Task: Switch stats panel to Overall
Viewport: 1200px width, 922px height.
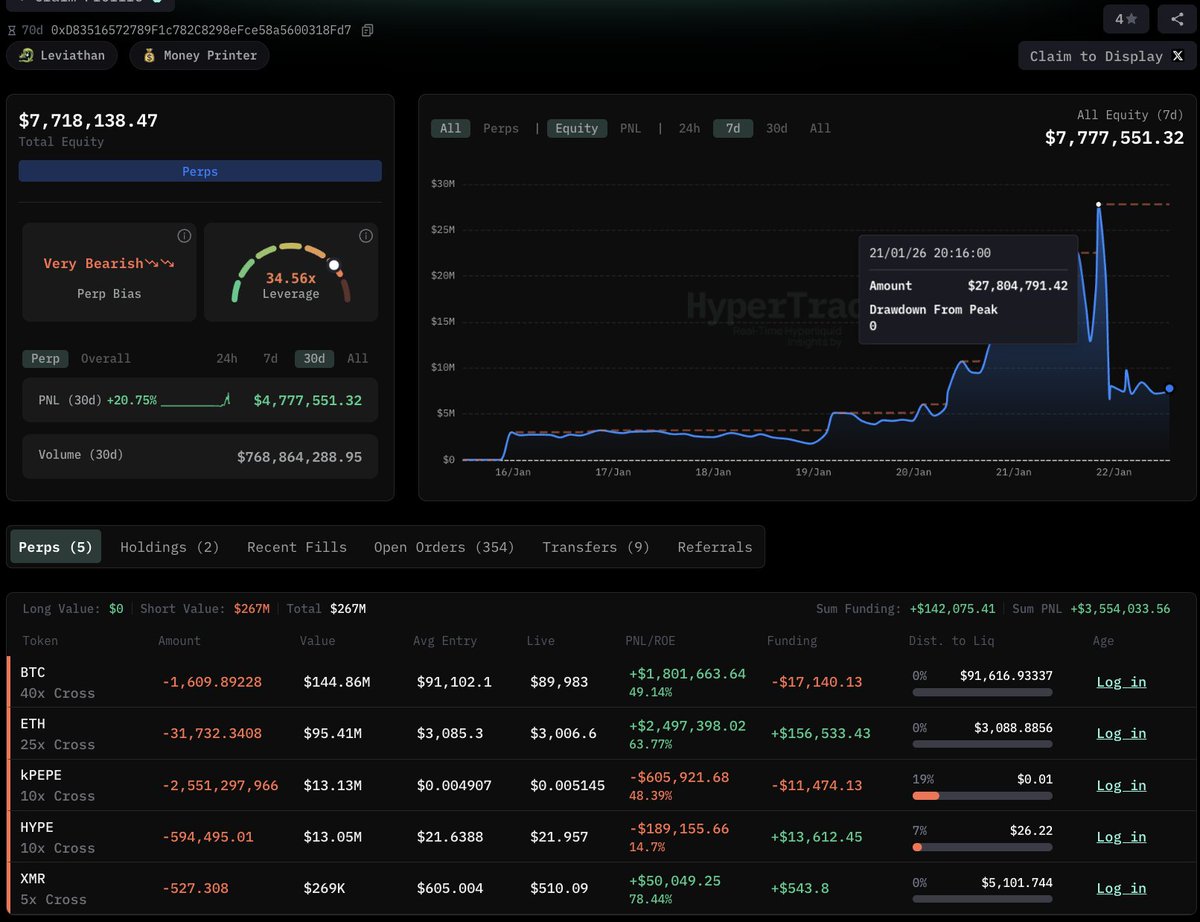Action: pyautogui.click(x=106, y=358)
